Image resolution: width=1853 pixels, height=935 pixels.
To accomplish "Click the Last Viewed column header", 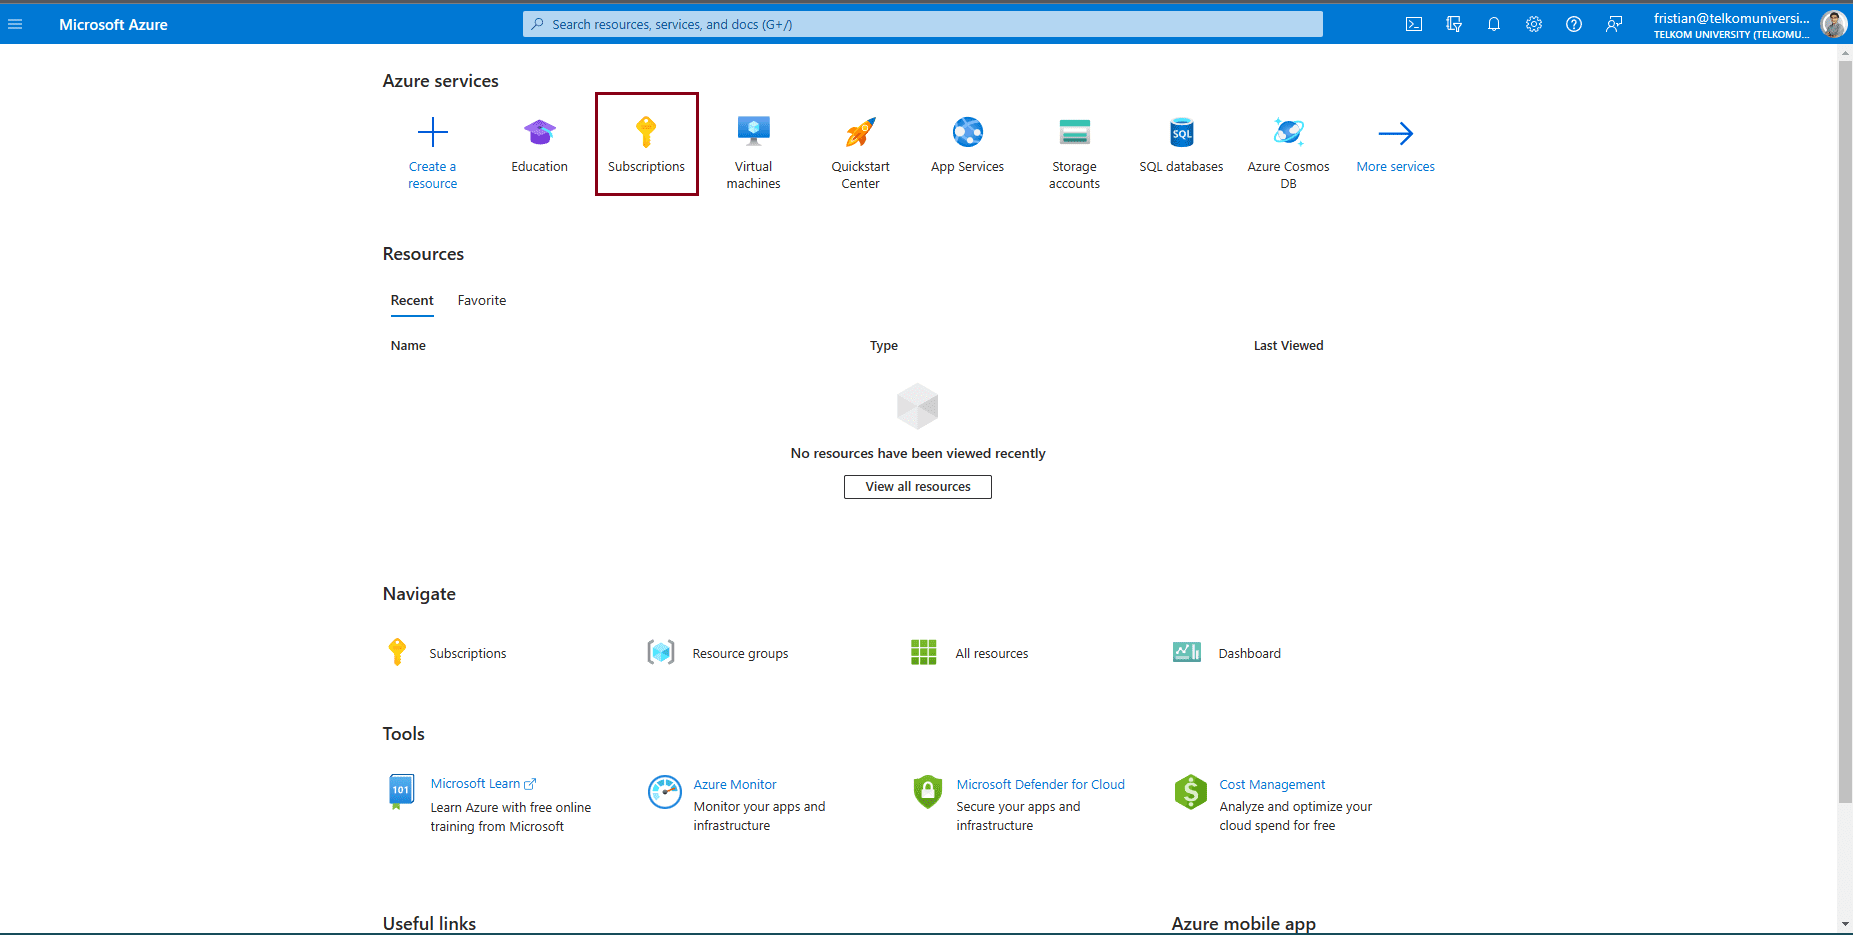I will point(1289,346).
